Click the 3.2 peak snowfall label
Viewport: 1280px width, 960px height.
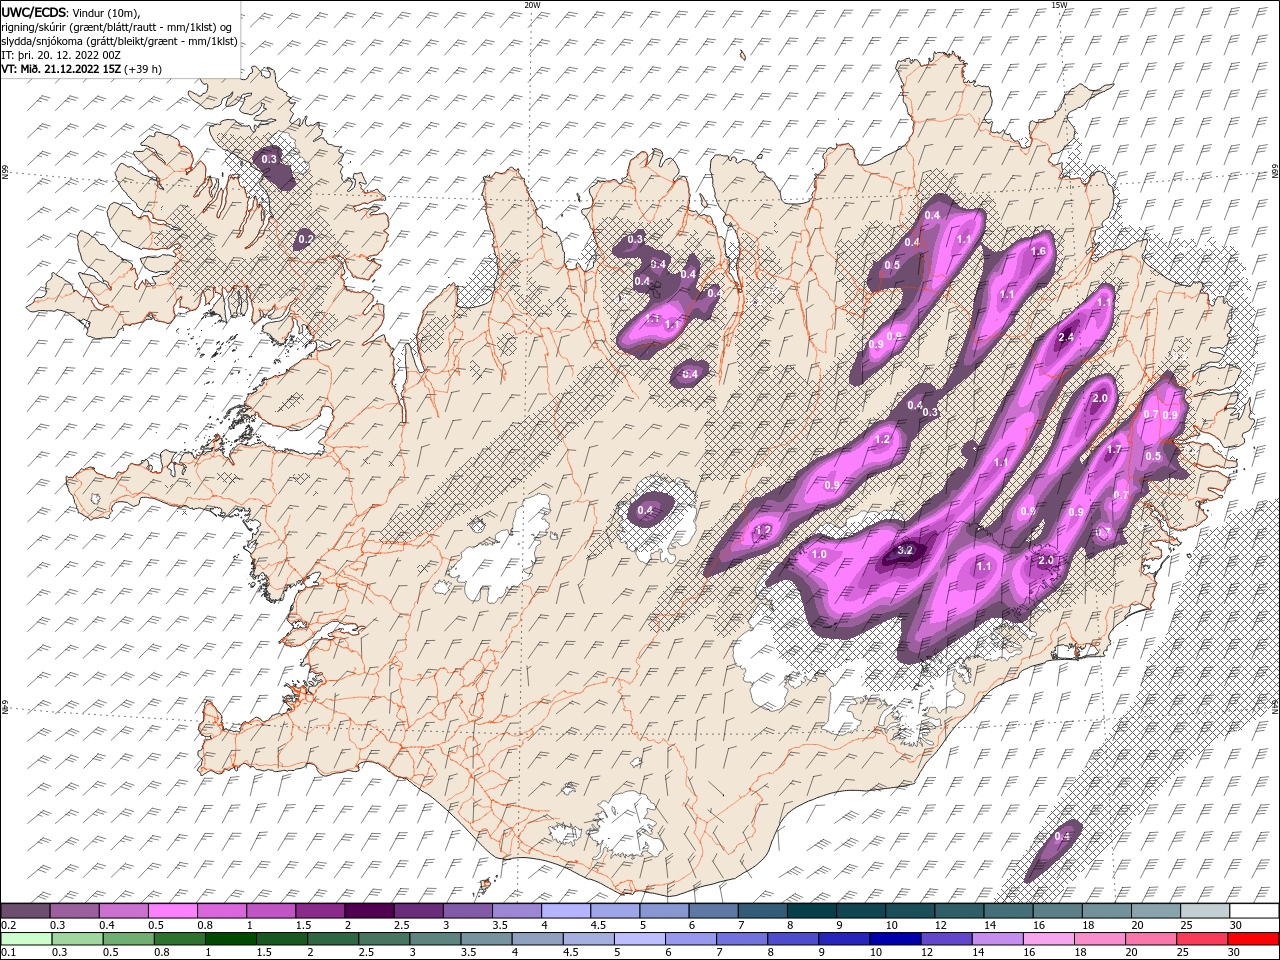[x=906, y=550]
